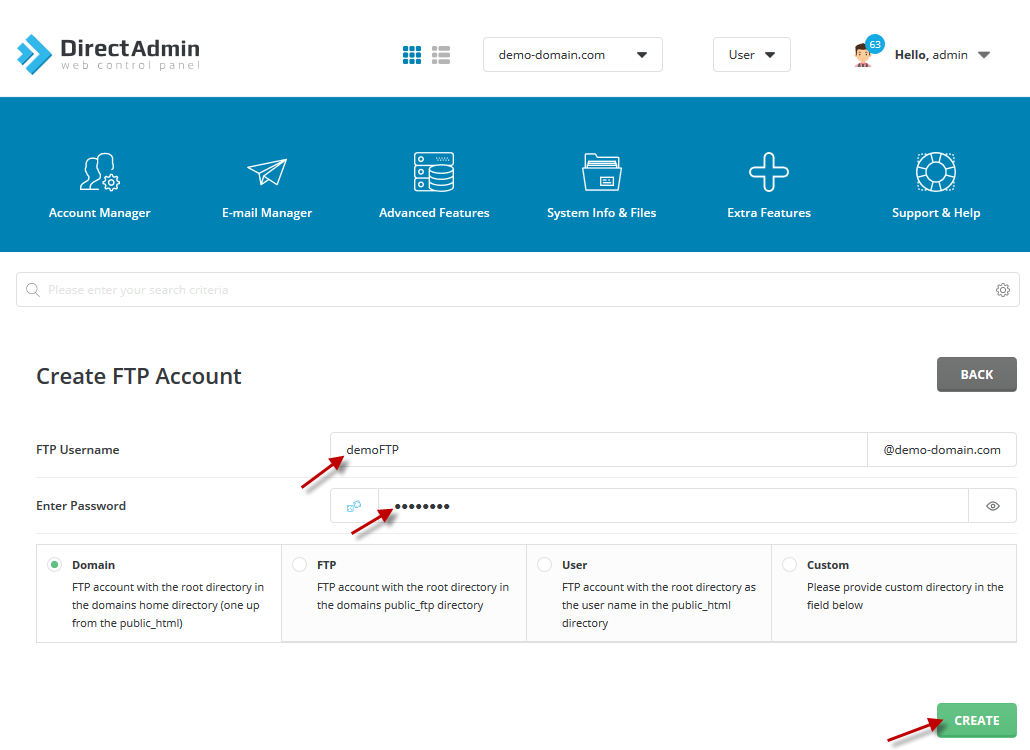Select the FTP root directory option
The image size is (1030, 750).
pyautogui.click(x=299, y=565)
